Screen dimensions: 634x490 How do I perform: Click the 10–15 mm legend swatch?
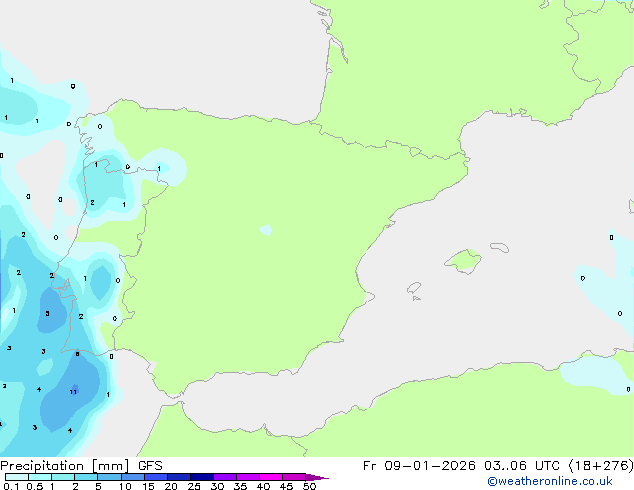pos(132,477)
